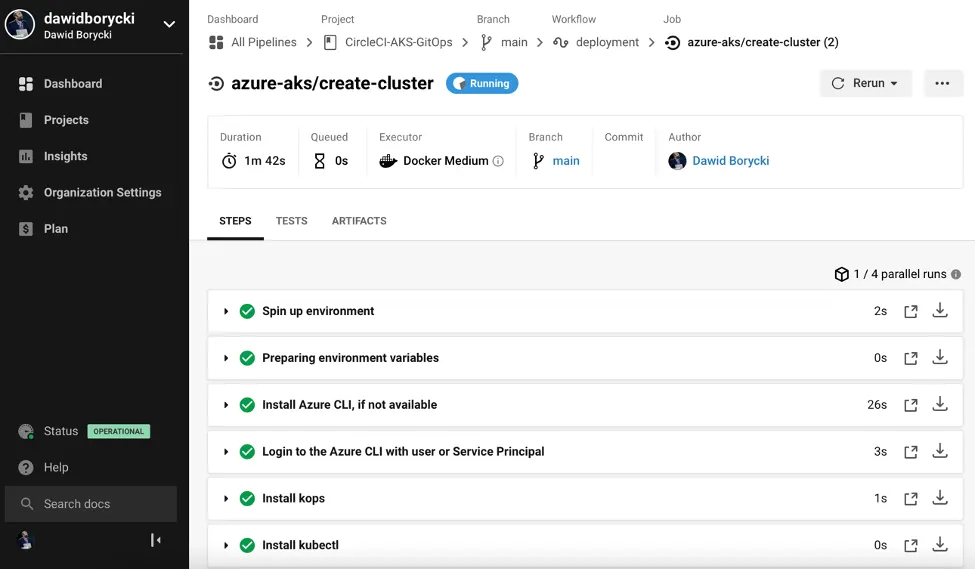977x570 pixels.
Task: Click the Install Azure CLI success checkmark
Action: coord(247,405)
